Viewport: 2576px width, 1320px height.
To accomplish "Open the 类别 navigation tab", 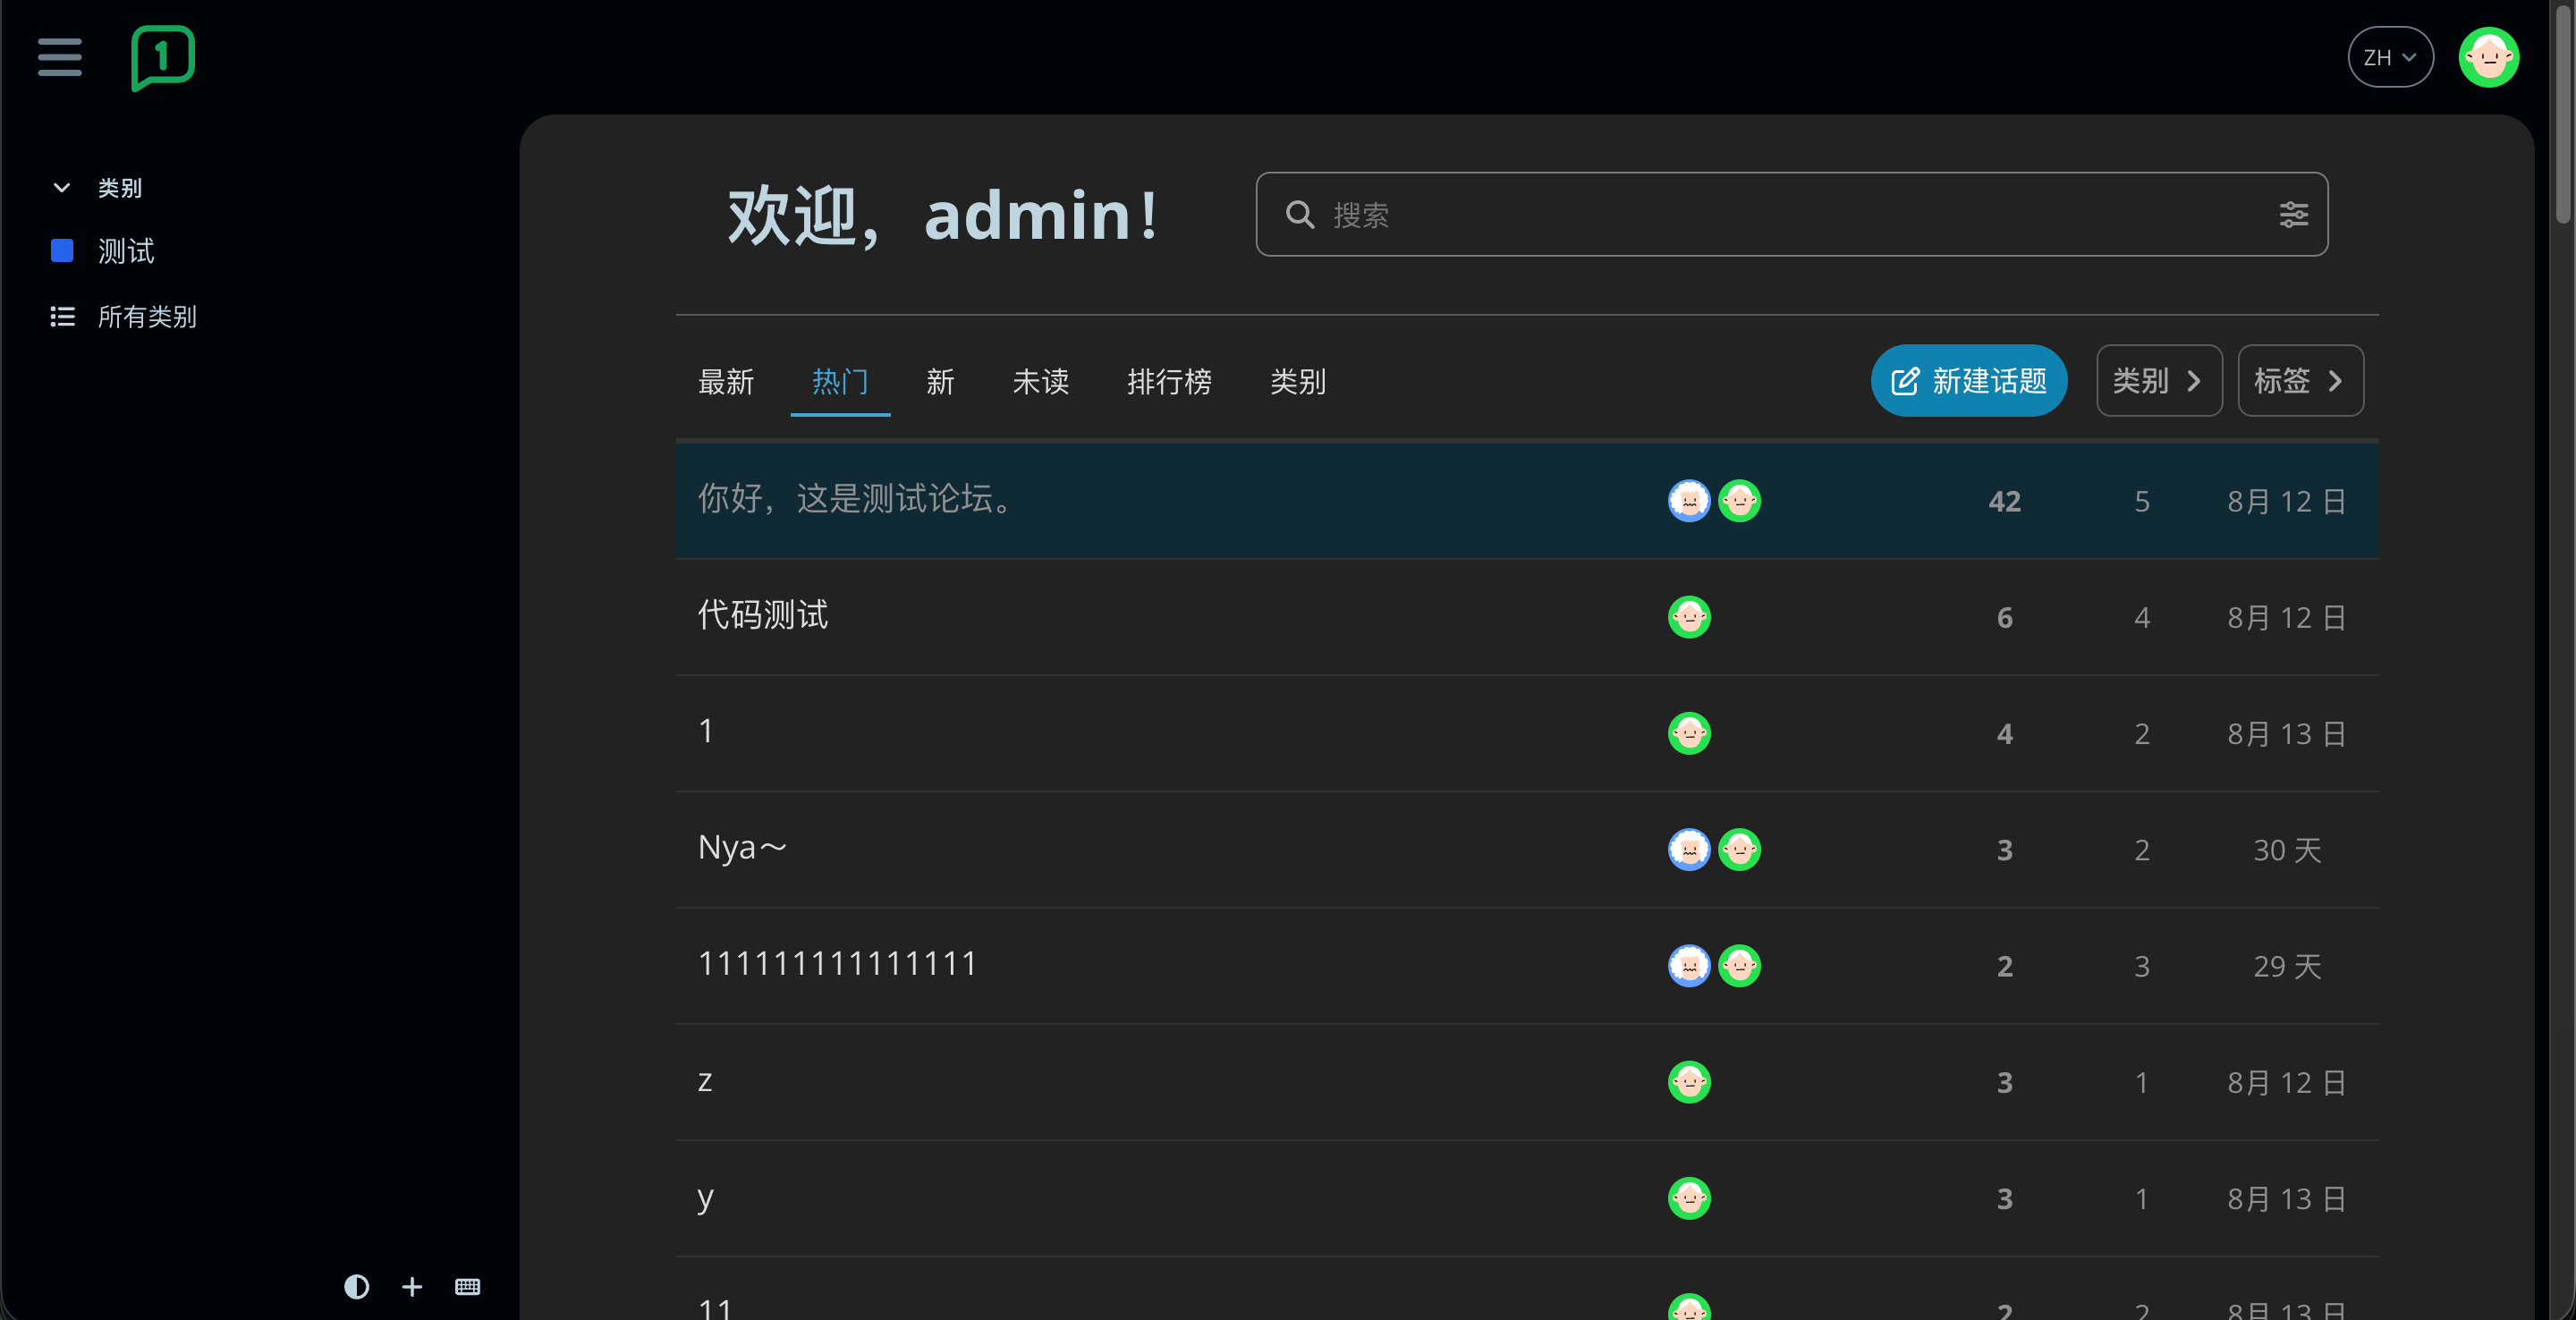I will click(1297, 381).
